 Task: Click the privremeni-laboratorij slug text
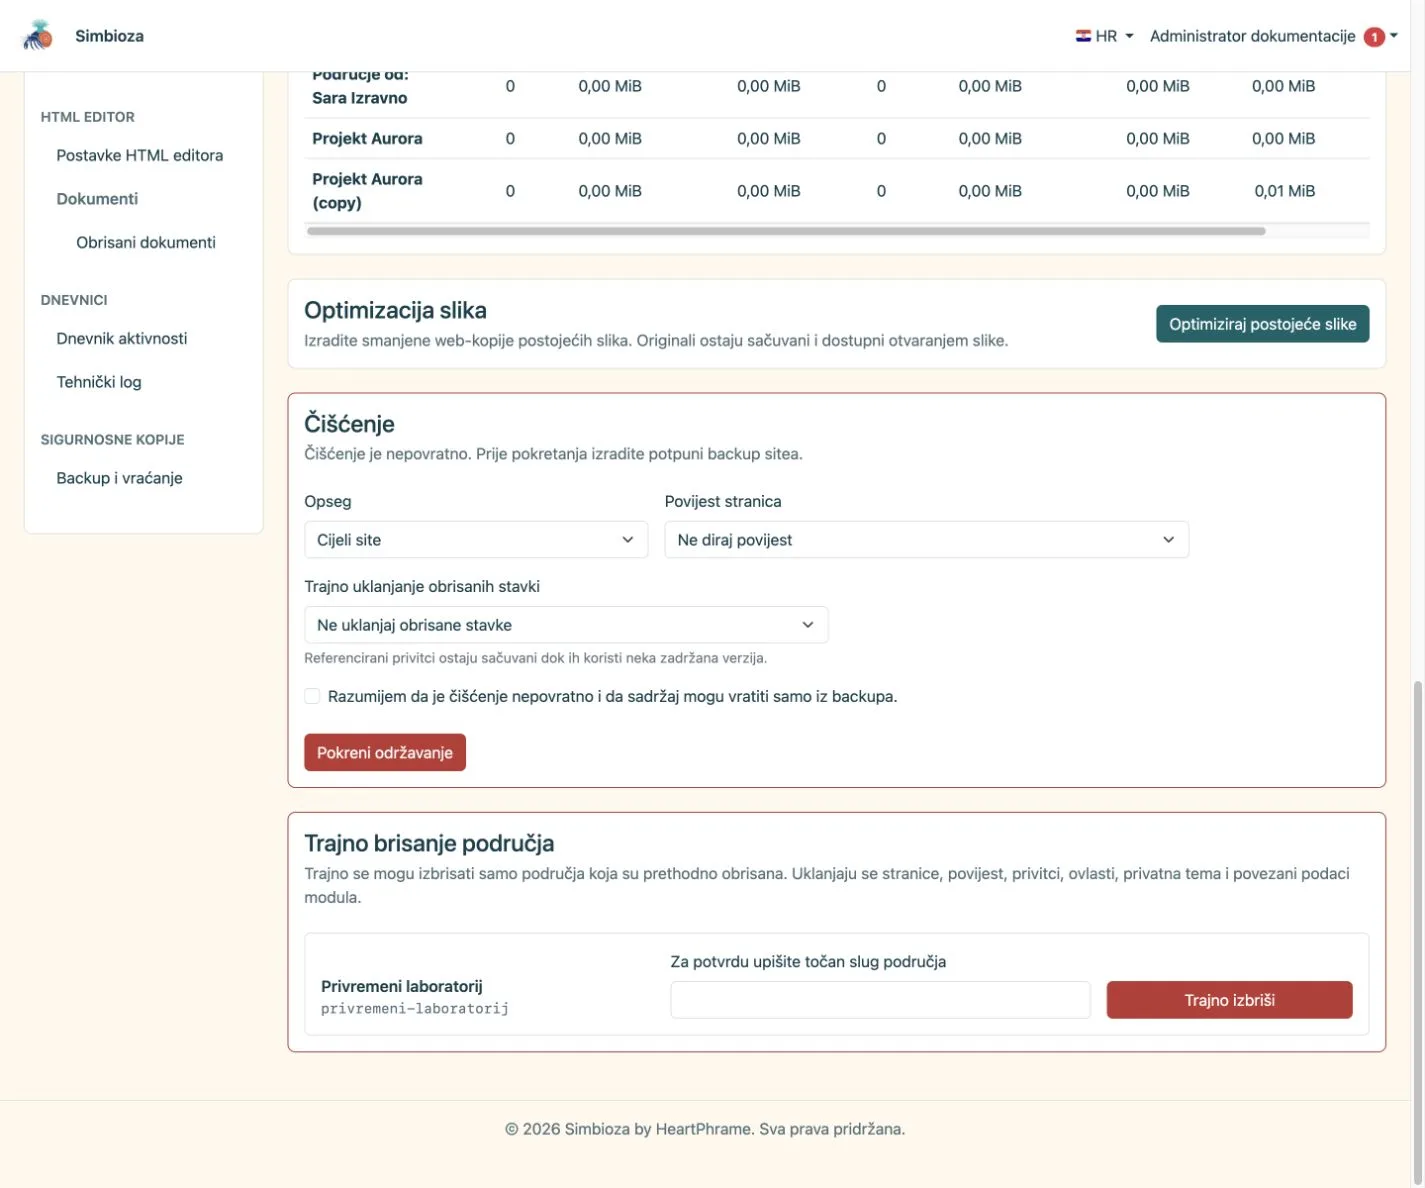(415, 1009)
